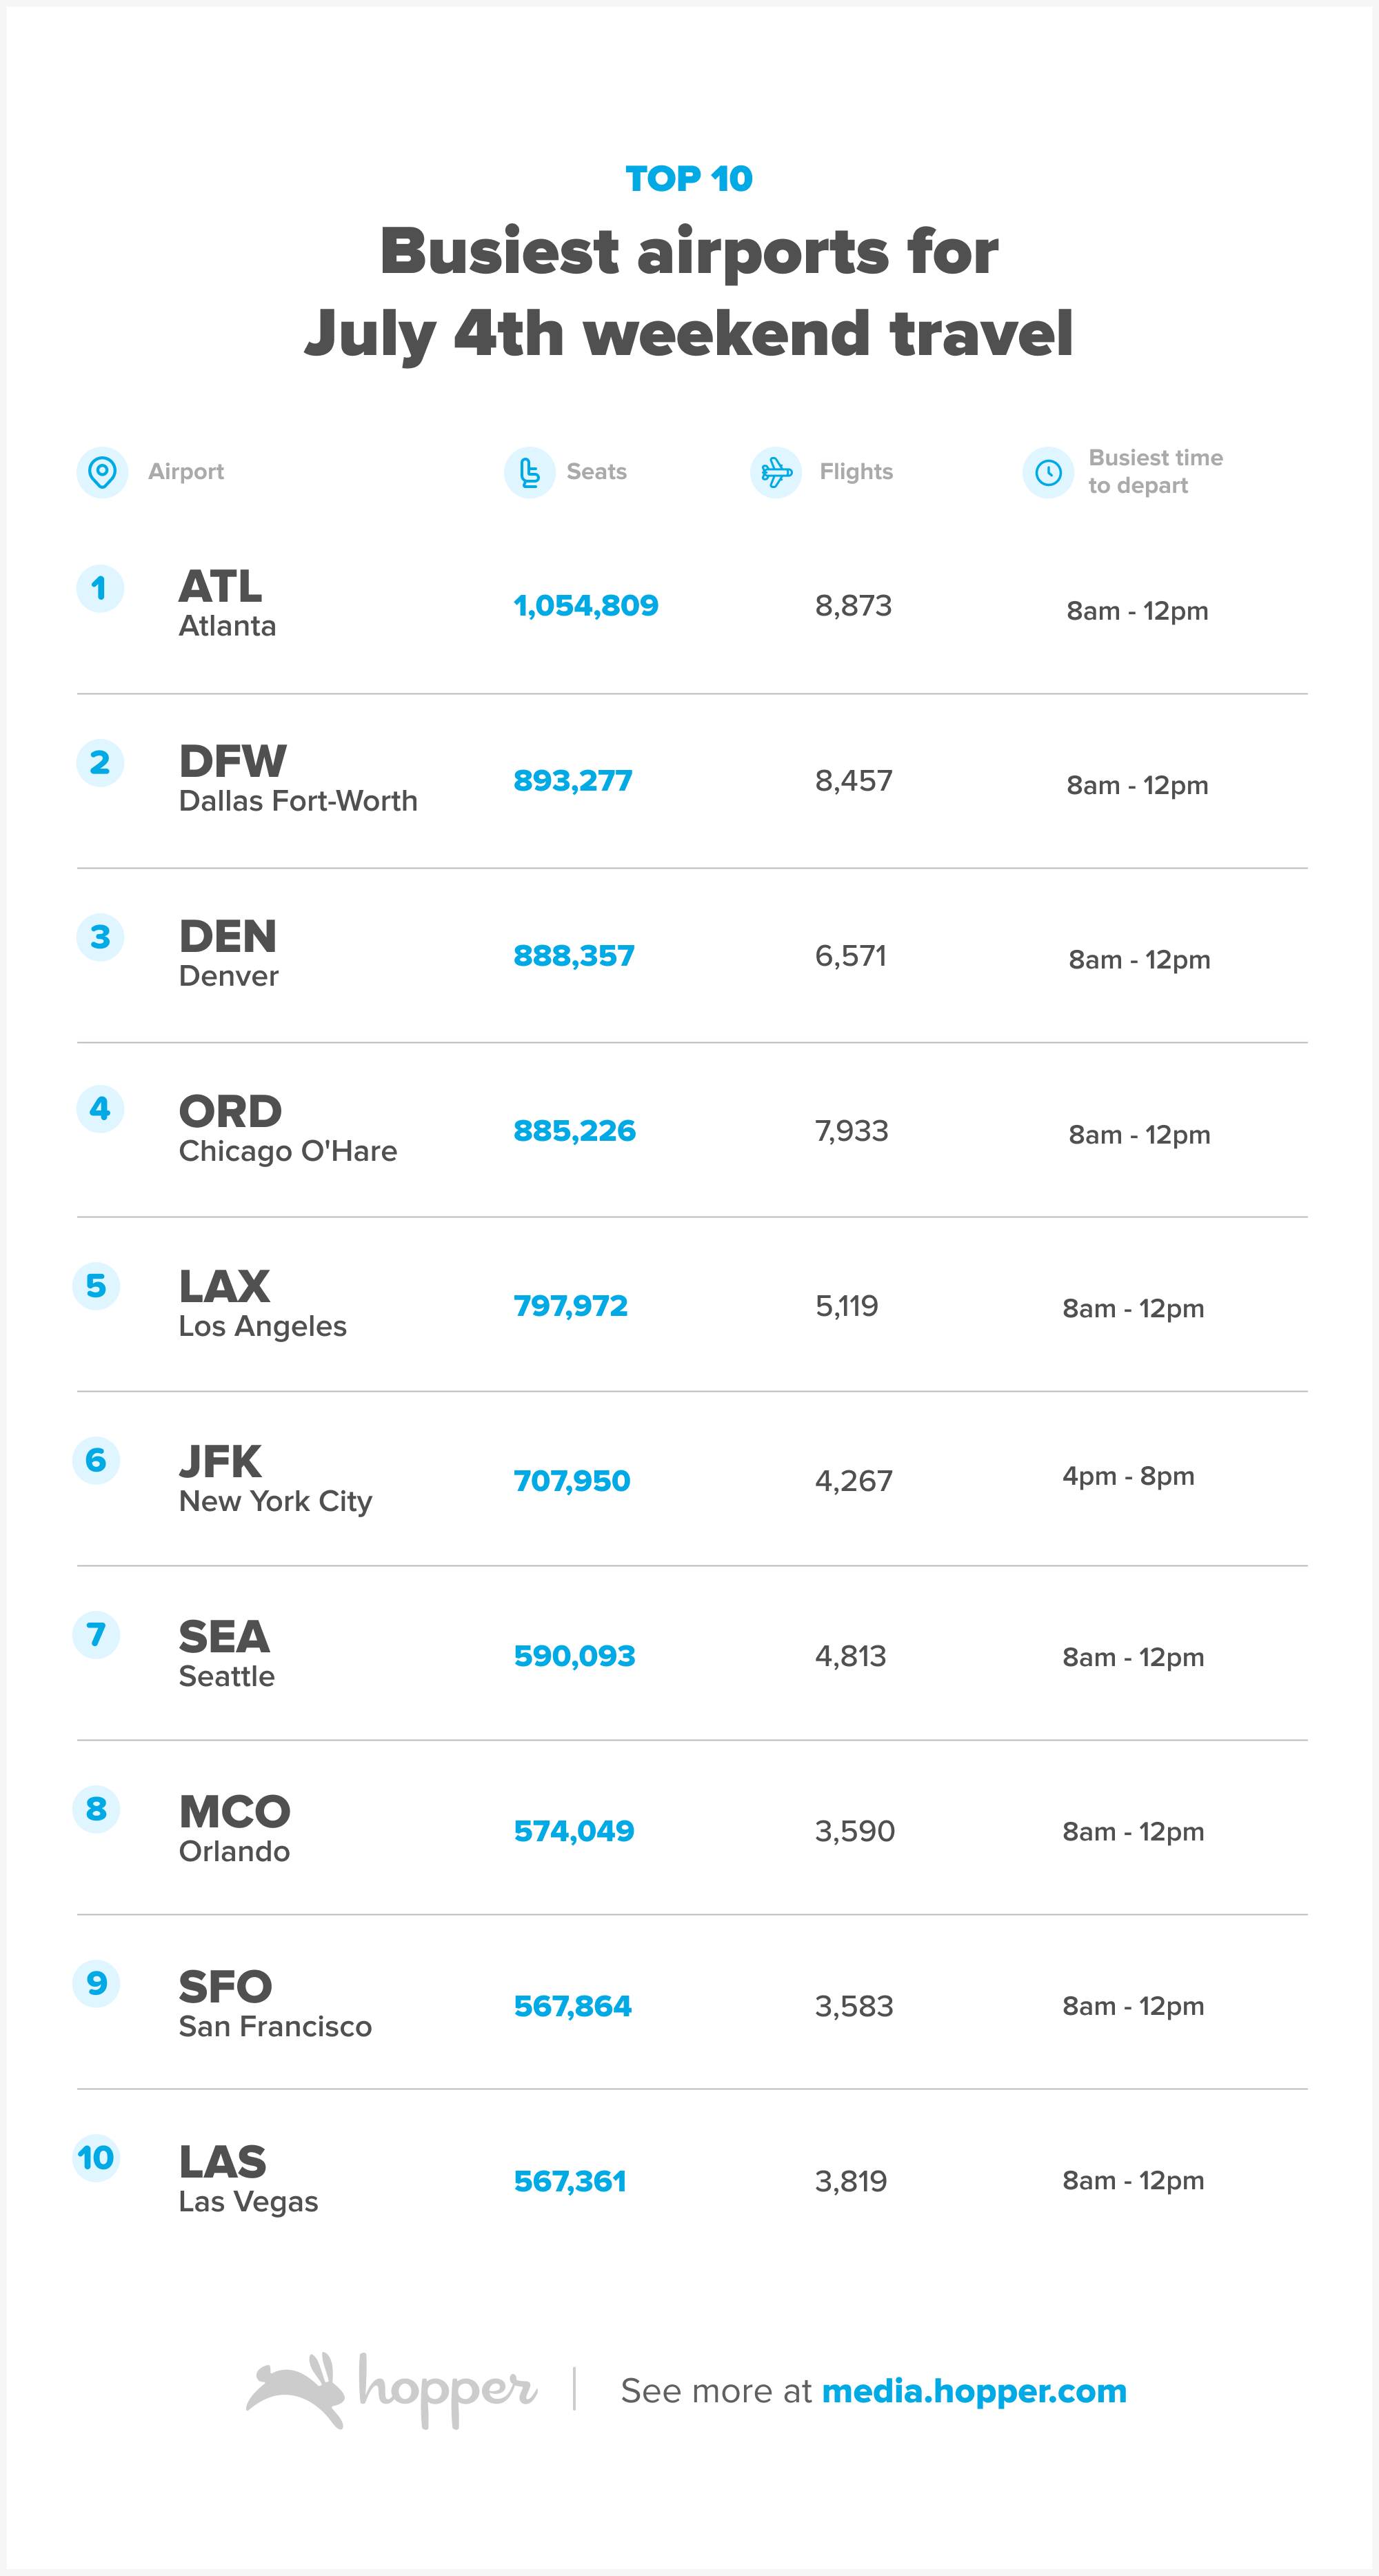Select the ORD flights count 7,933
This screenshot has height=2576, width=1379.
(x=852, y=1131)
